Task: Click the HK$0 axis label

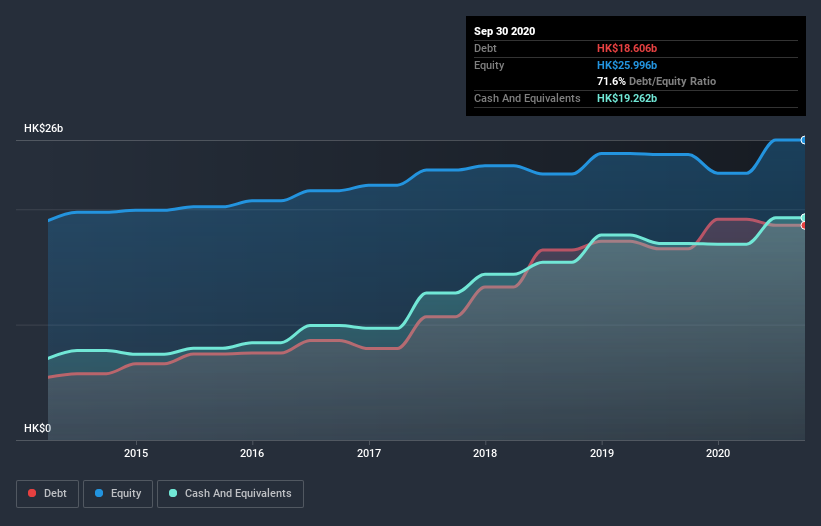Action: pos(38,428)
